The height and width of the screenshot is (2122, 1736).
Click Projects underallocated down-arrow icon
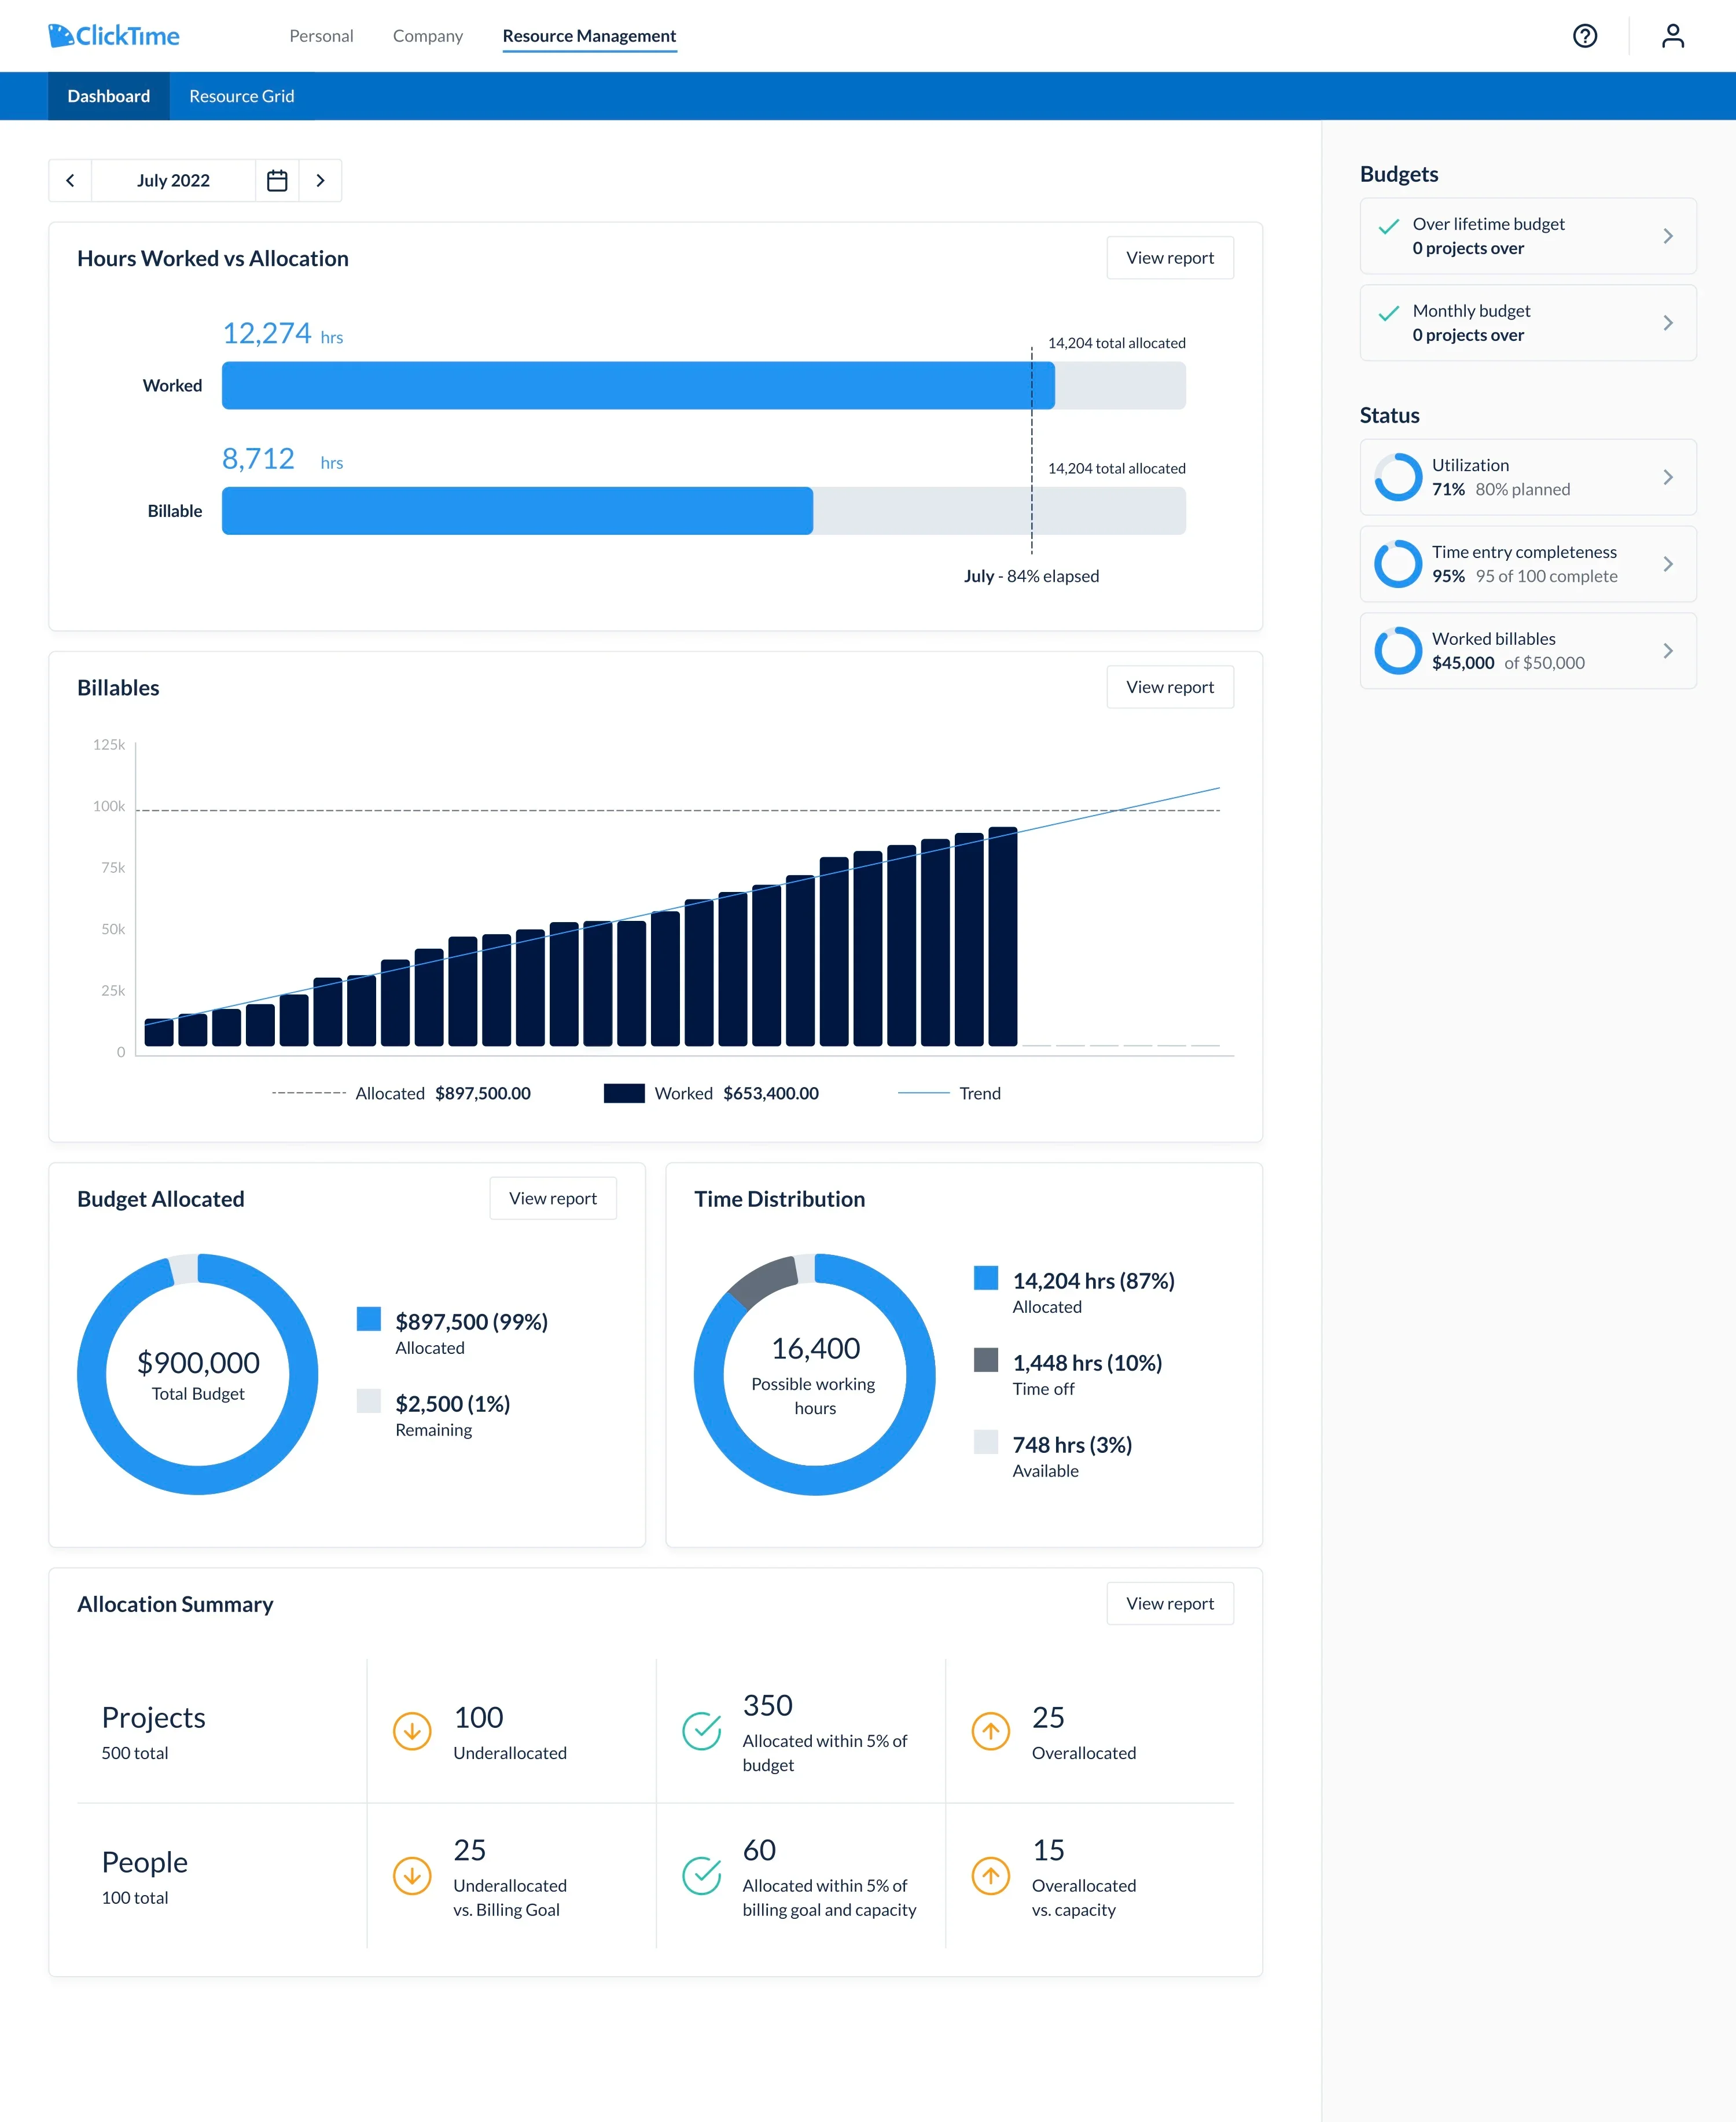(x=411, y=1731)
